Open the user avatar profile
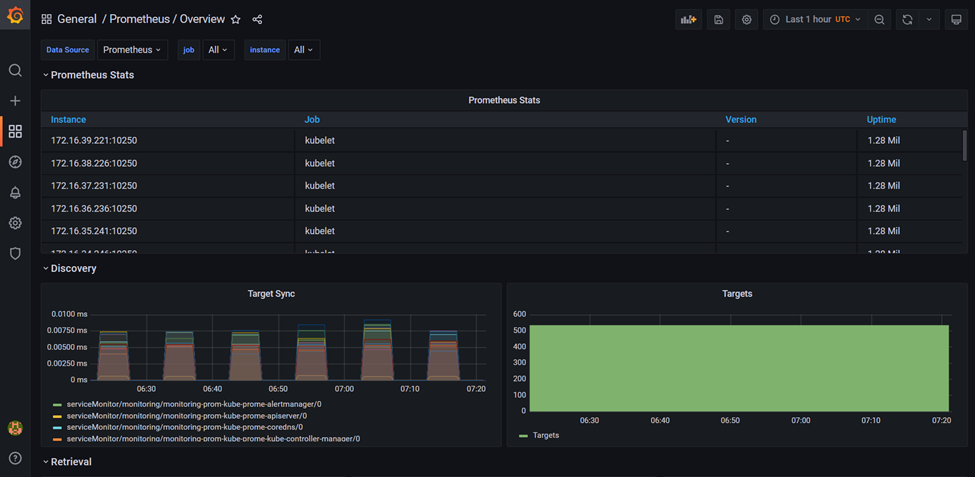The image size is (975, 477). tap(15, 428)
